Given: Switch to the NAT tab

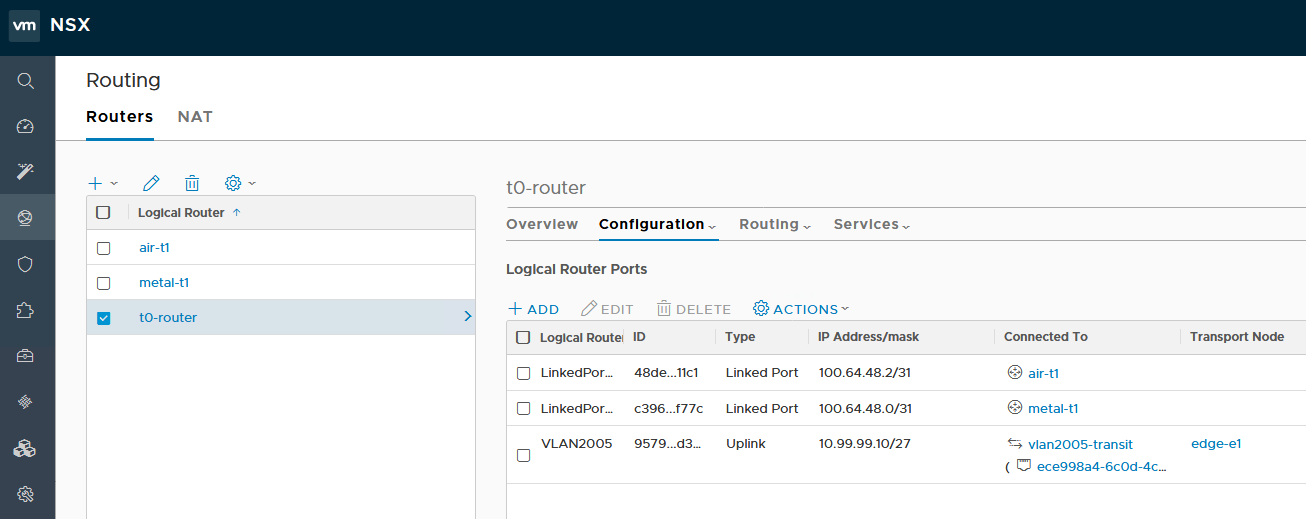Looking at the screenshot, I should (x=195, y=117).
